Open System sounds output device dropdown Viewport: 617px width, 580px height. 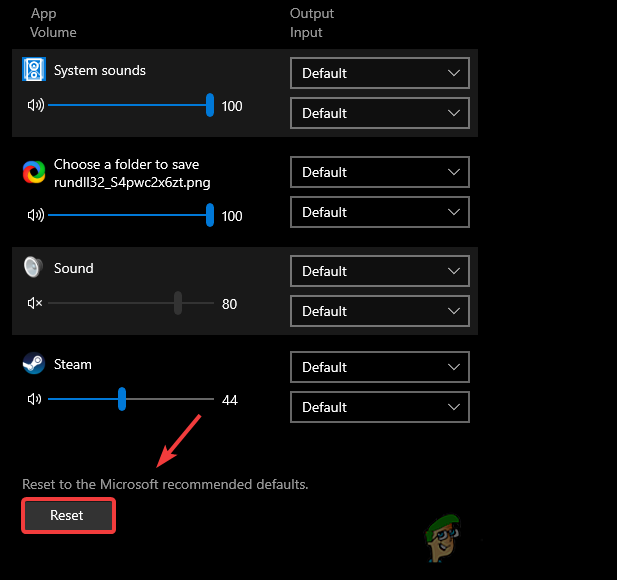[x=380, y=73]
